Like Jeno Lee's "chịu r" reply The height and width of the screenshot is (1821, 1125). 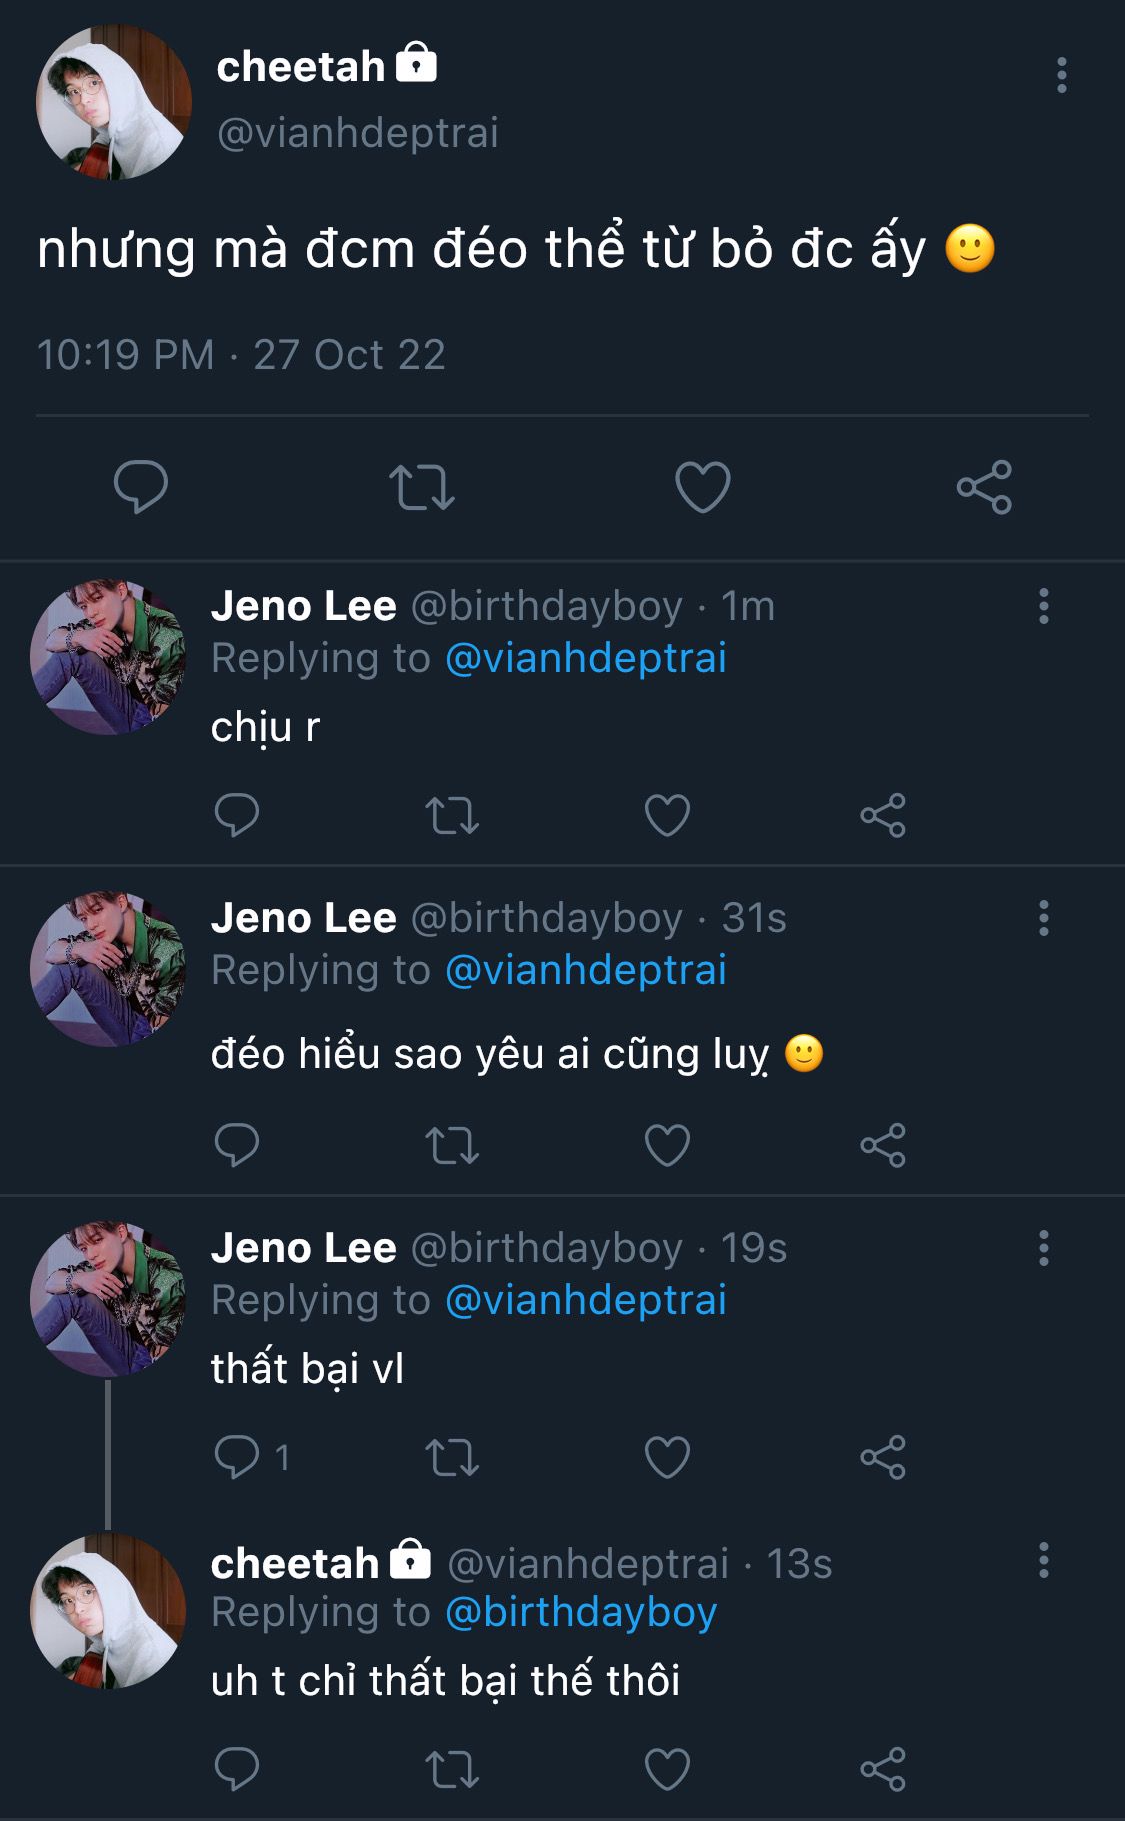667,815
